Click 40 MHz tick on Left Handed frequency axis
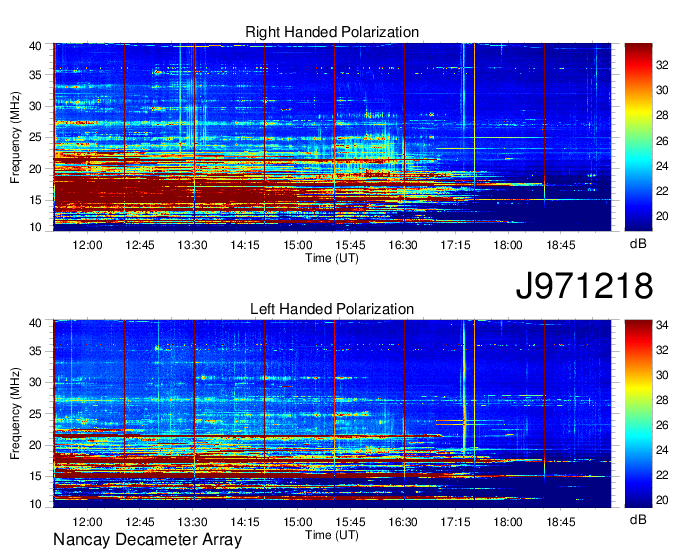Screen dimensions: 680x552 coord(35,323)
